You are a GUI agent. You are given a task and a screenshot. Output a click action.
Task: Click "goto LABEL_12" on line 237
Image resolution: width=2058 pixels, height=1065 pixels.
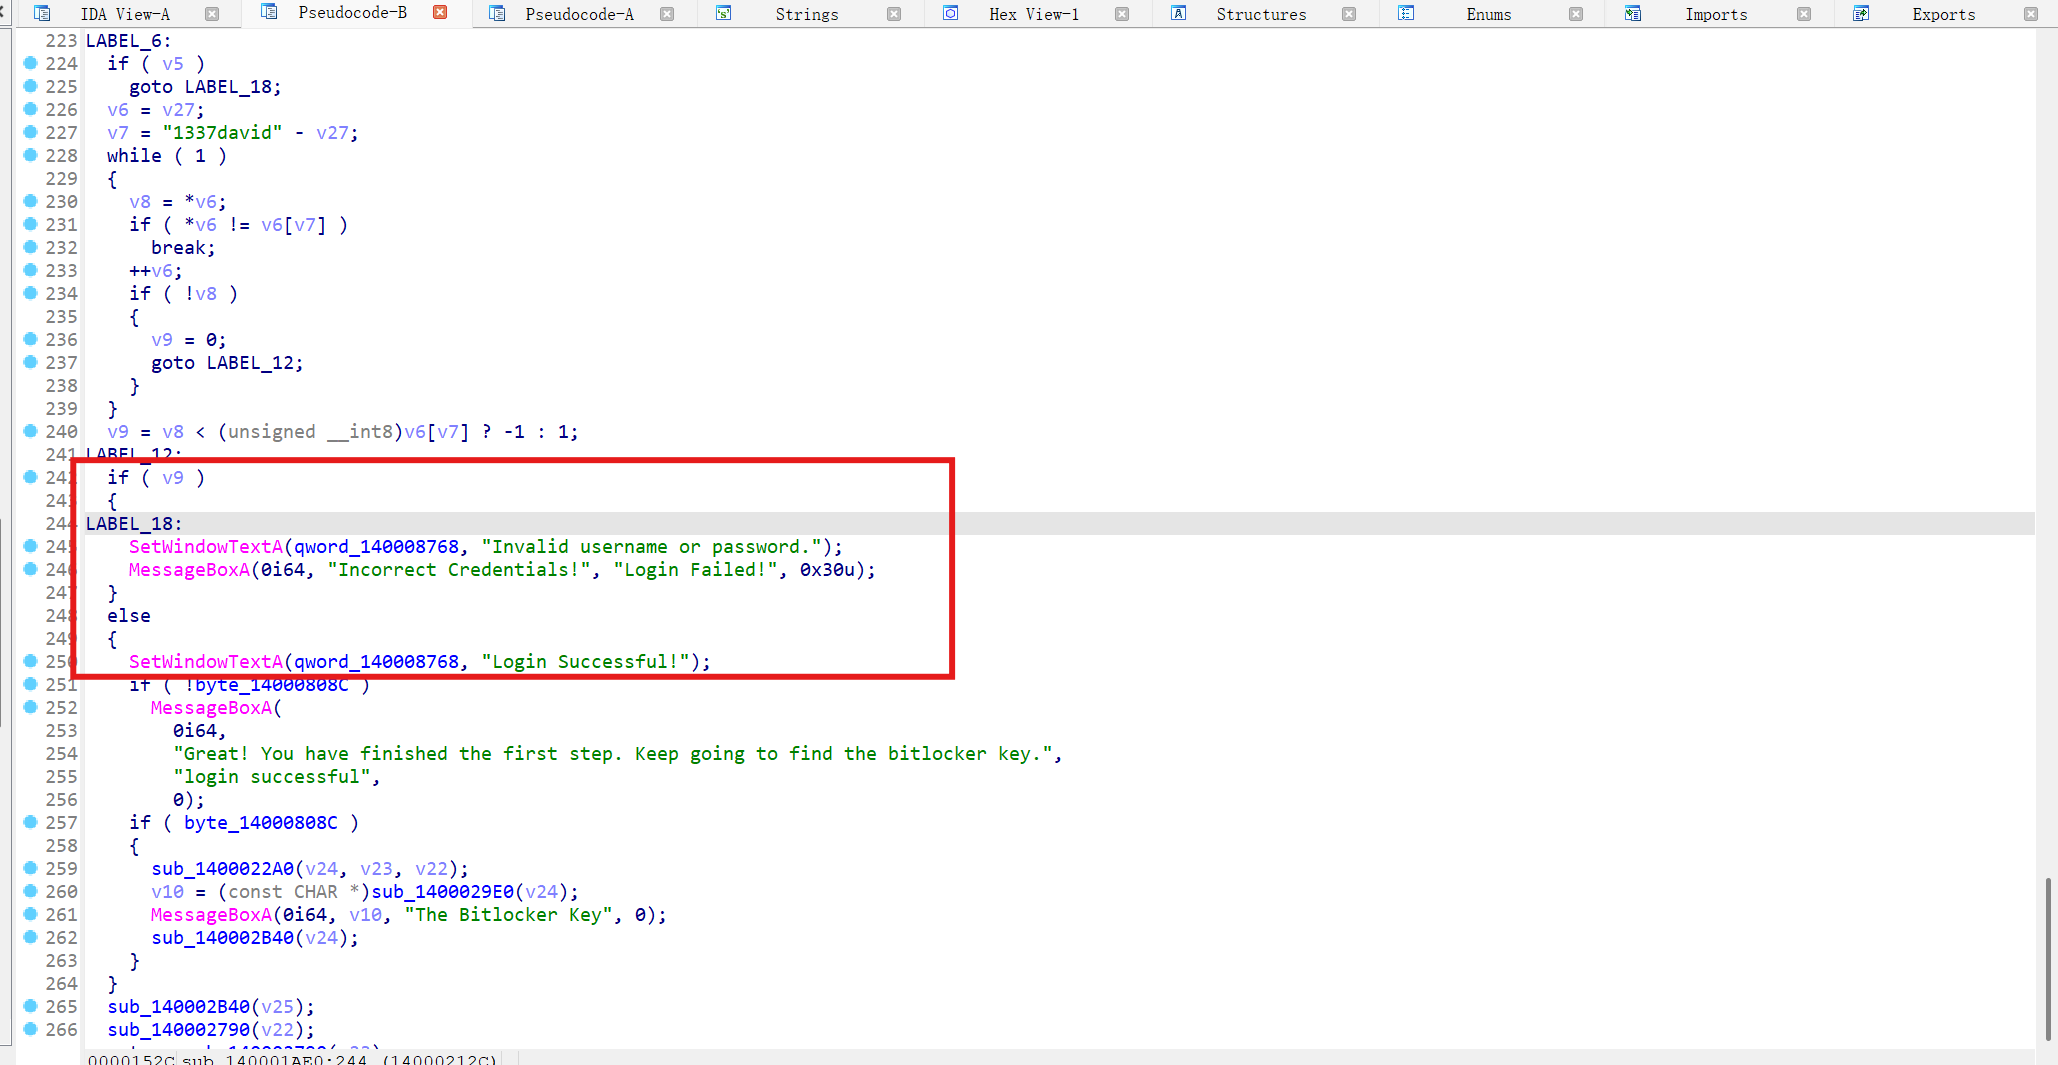pyautogui.click(x=227, y=363)
